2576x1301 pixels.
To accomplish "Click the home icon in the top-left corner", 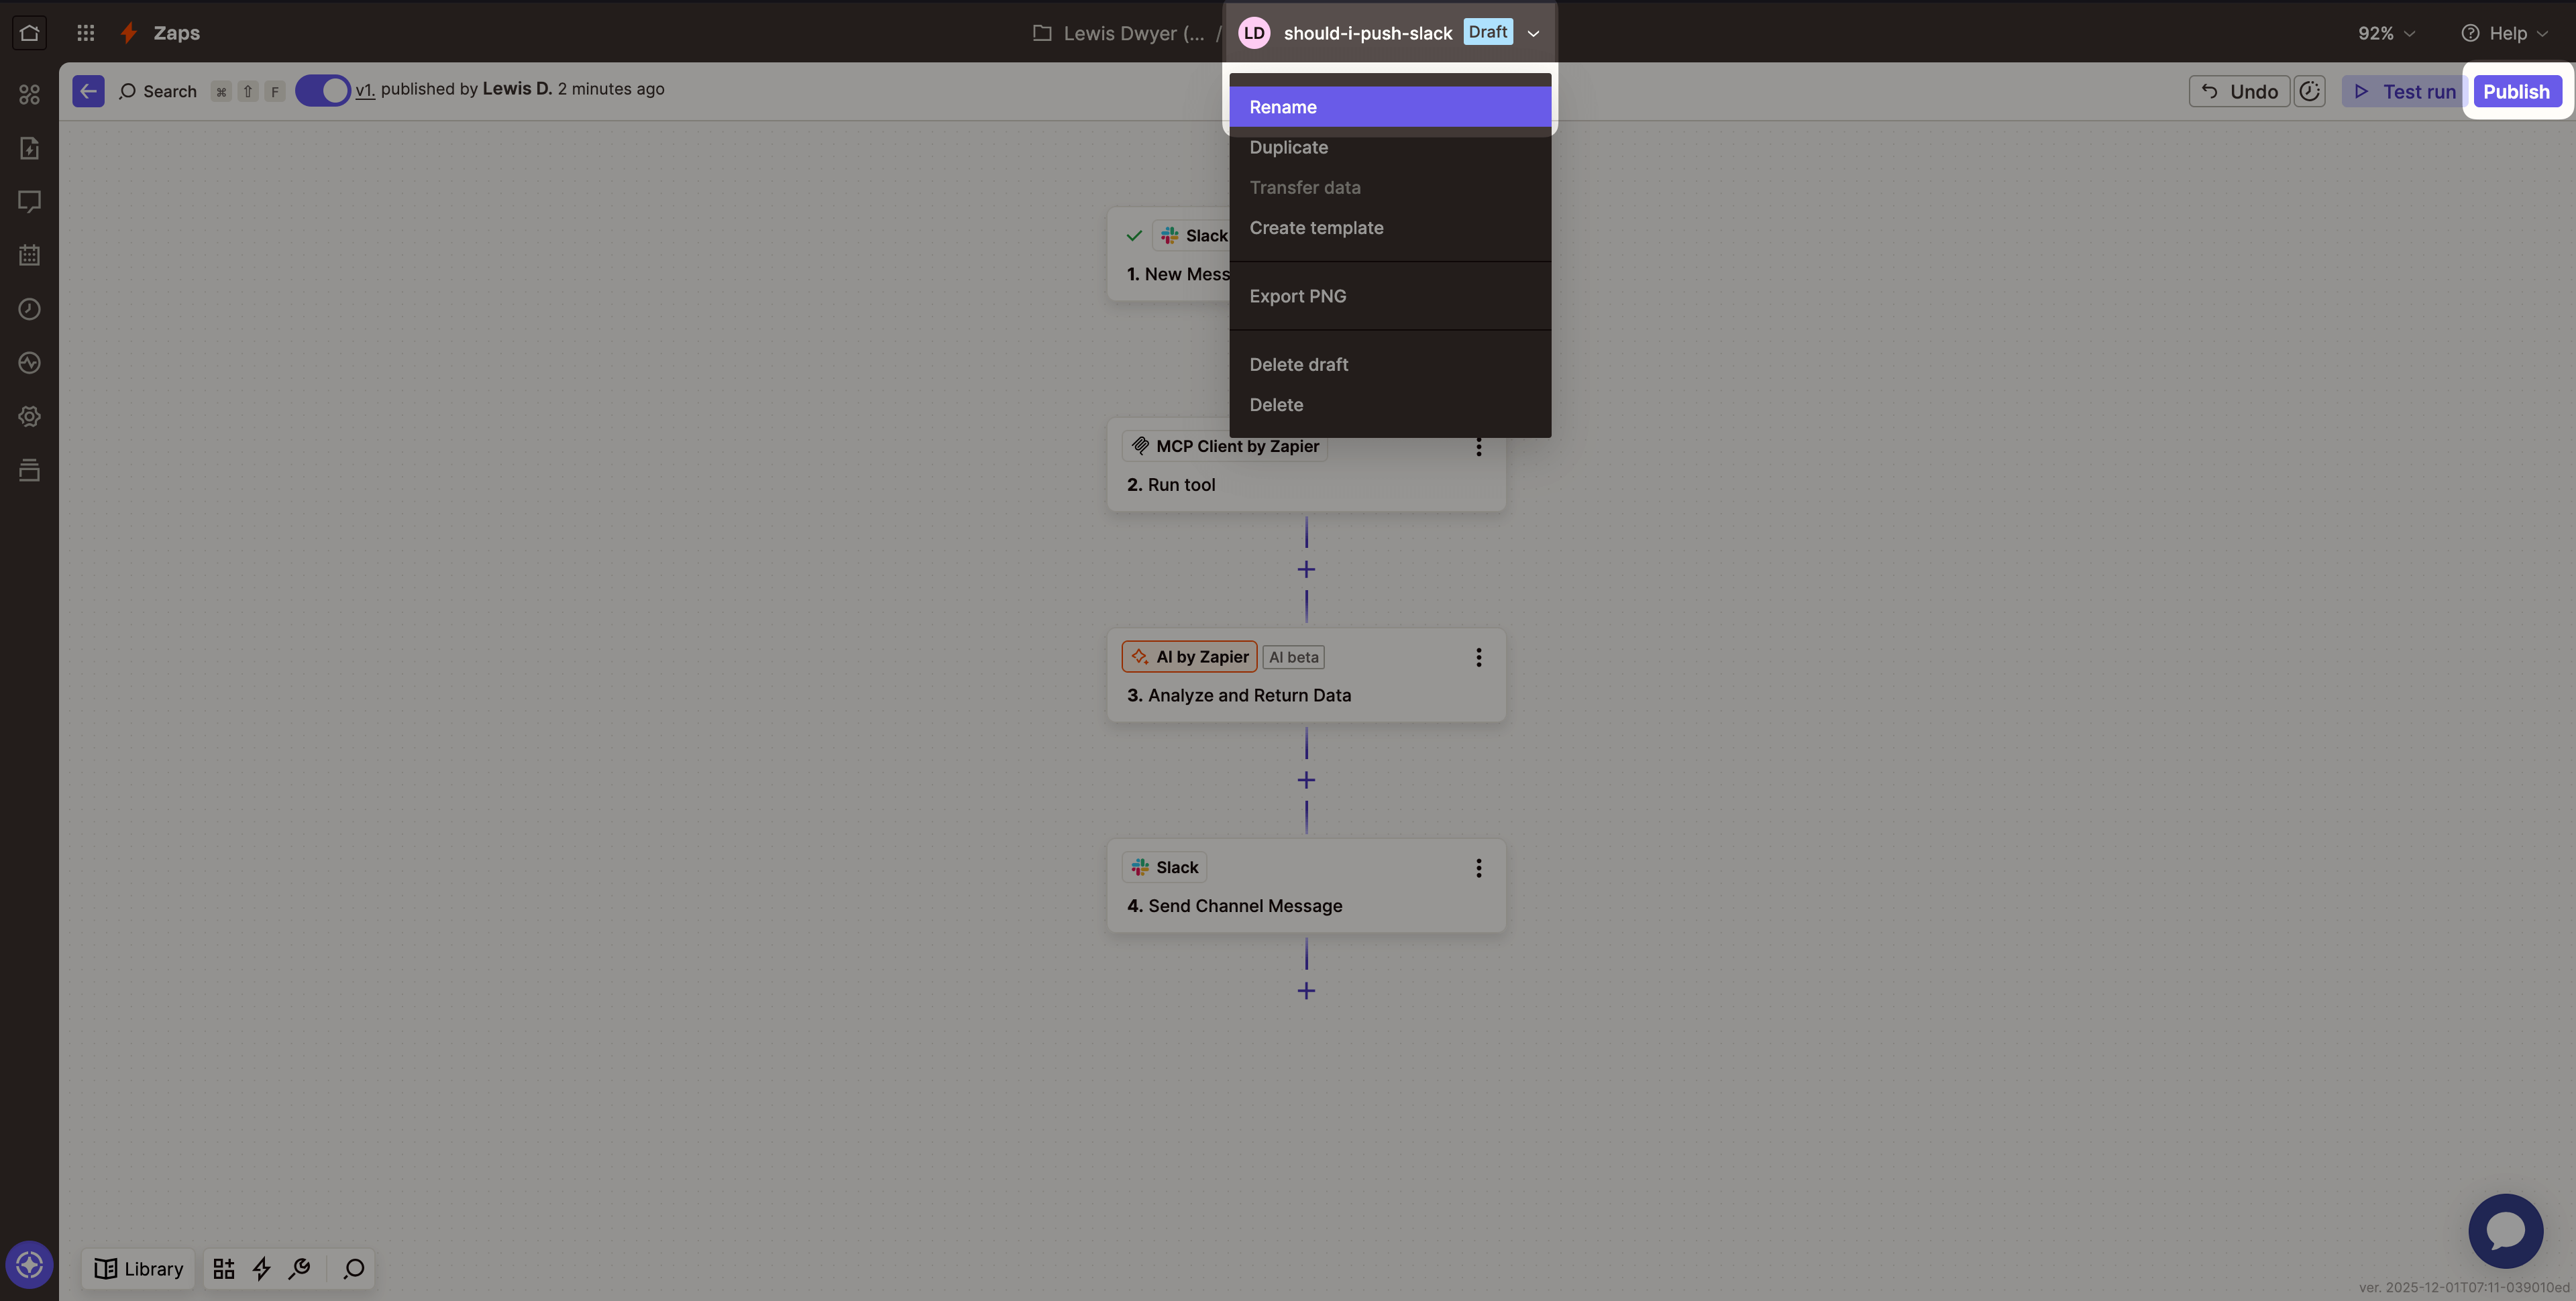I will (29, 32).
